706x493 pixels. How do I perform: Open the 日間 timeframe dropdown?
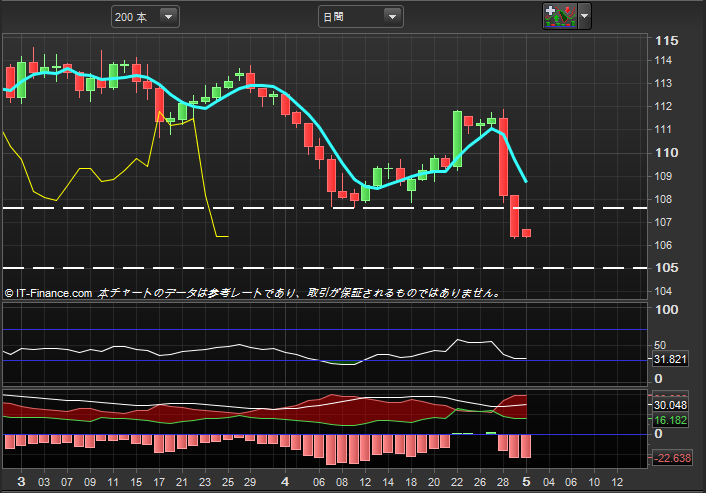click(360, 17)
